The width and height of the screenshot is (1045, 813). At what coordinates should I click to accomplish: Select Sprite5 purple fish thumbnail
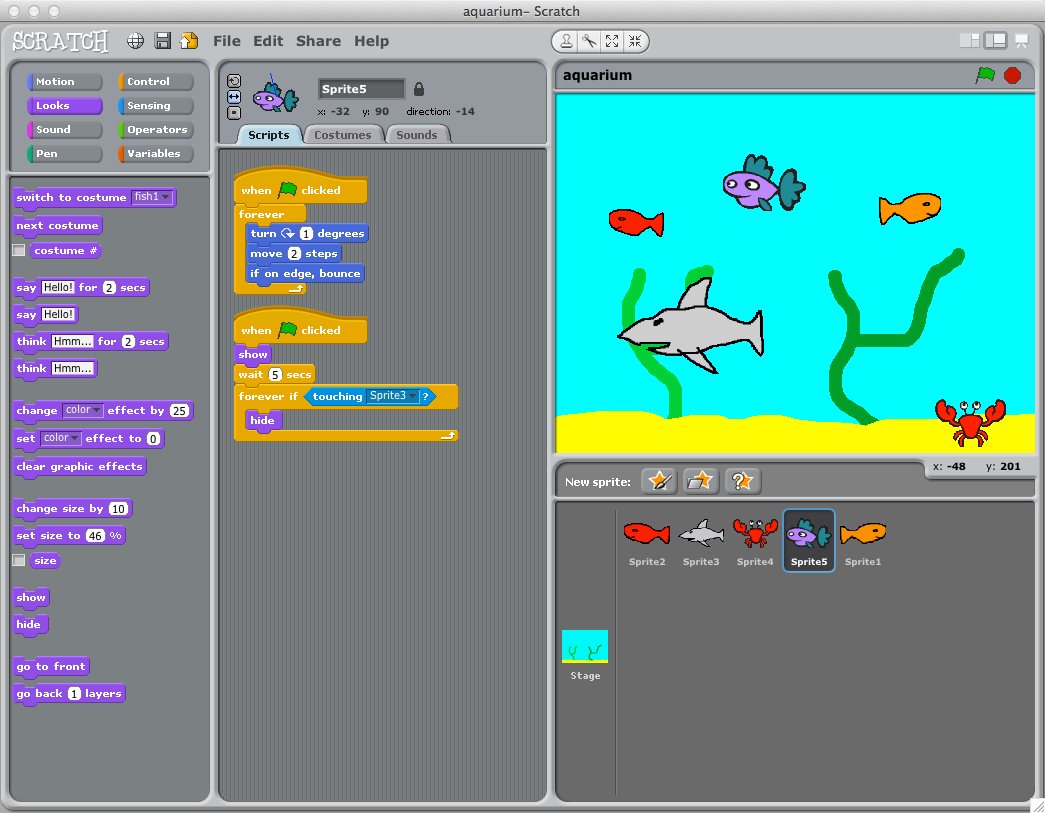[809, 540]
